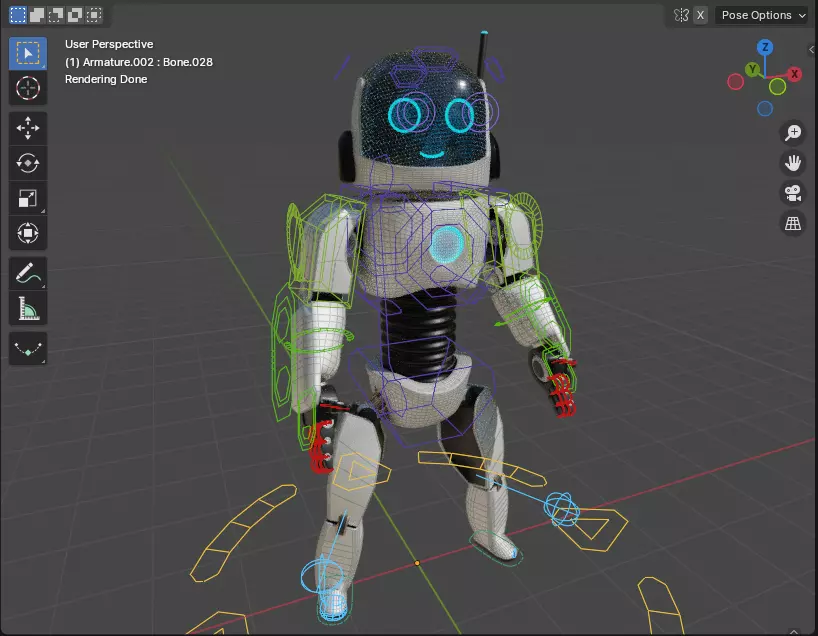Viewport: 818px width, 636px height.
Task: Switch perspective/orthographic grid button
Action: pos(793,223)
